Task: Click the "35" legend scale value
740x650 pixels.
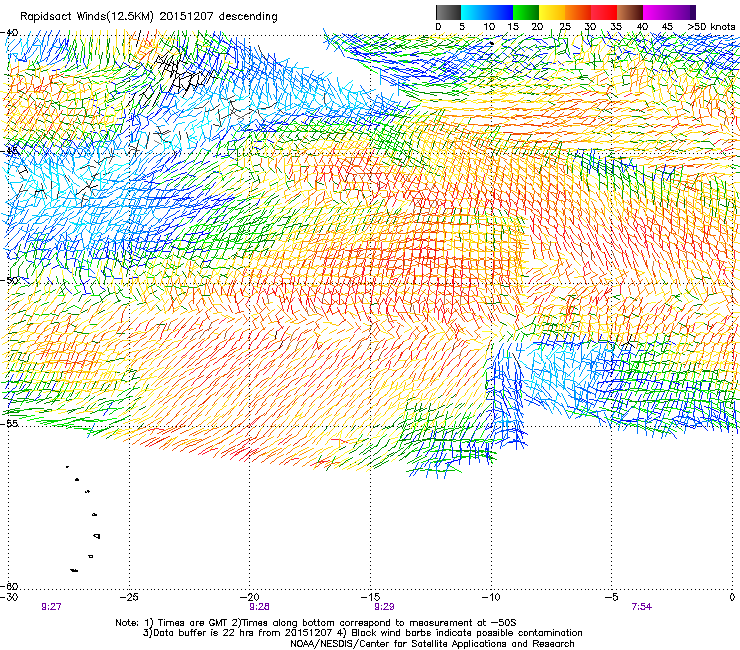Action: [616, 27]
